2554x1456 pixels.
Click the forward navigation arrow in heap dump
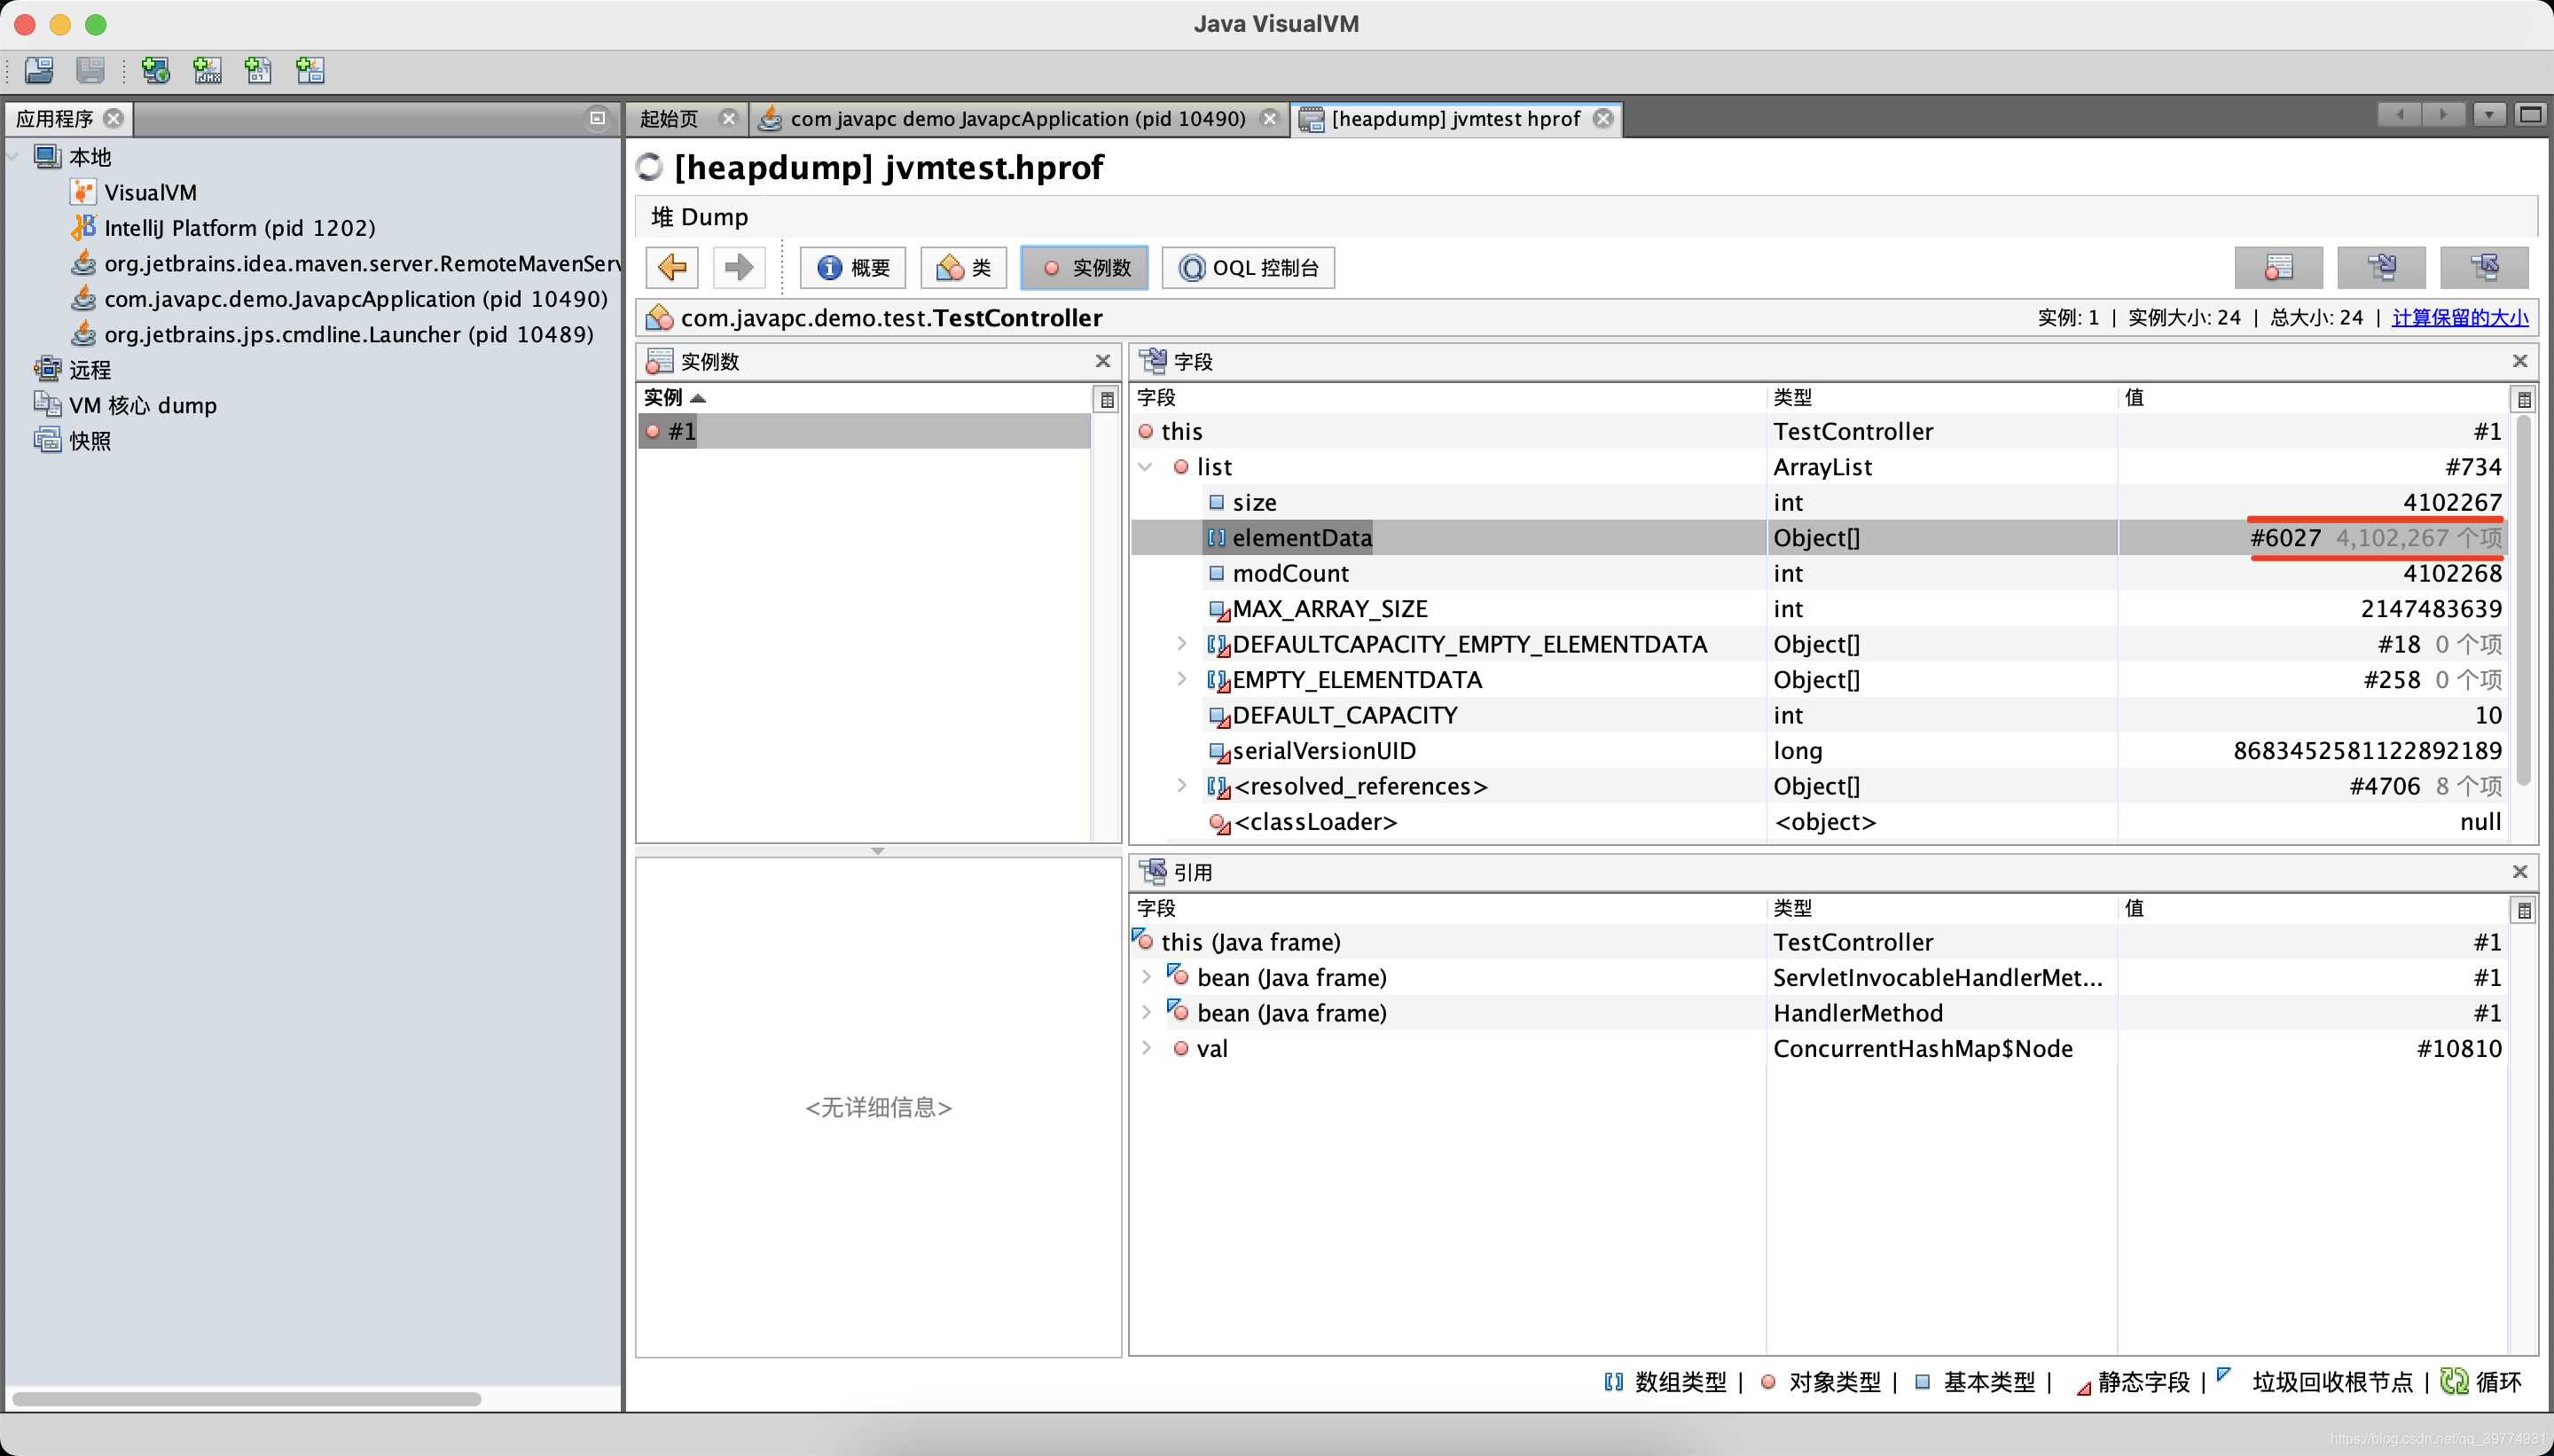pos(738,267)
